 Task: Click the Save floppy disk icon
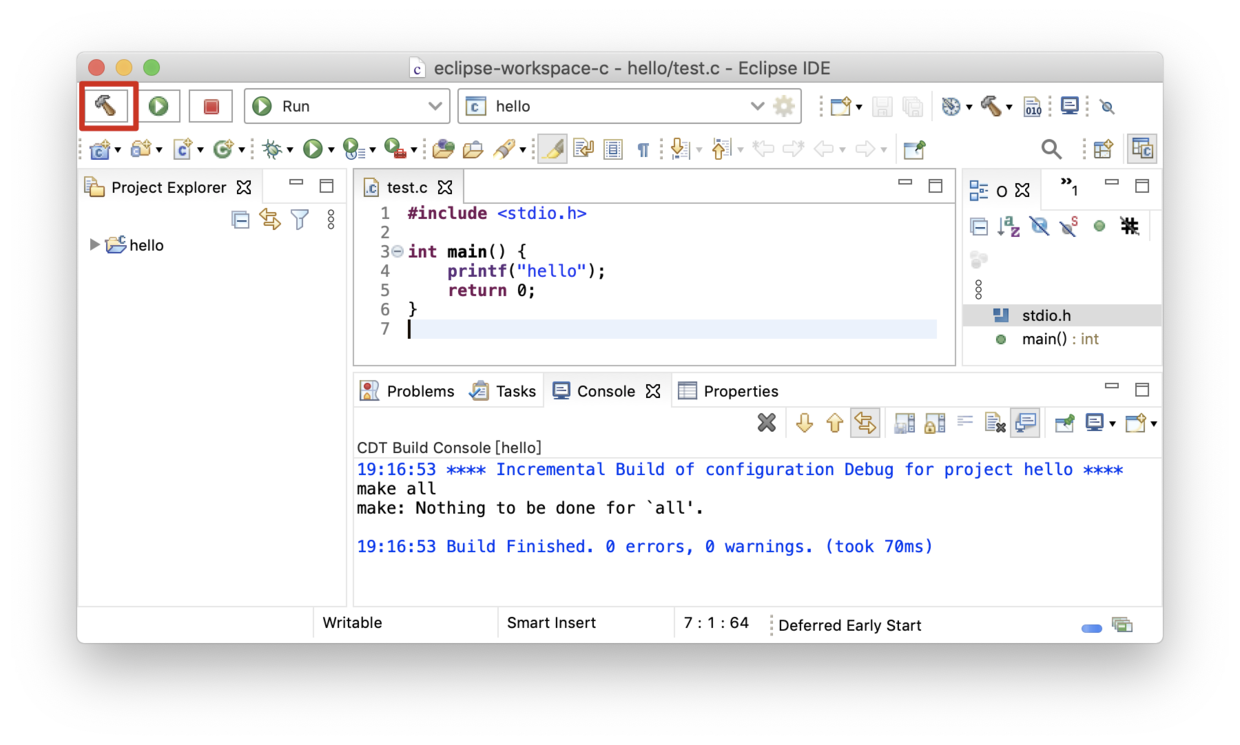882,106
